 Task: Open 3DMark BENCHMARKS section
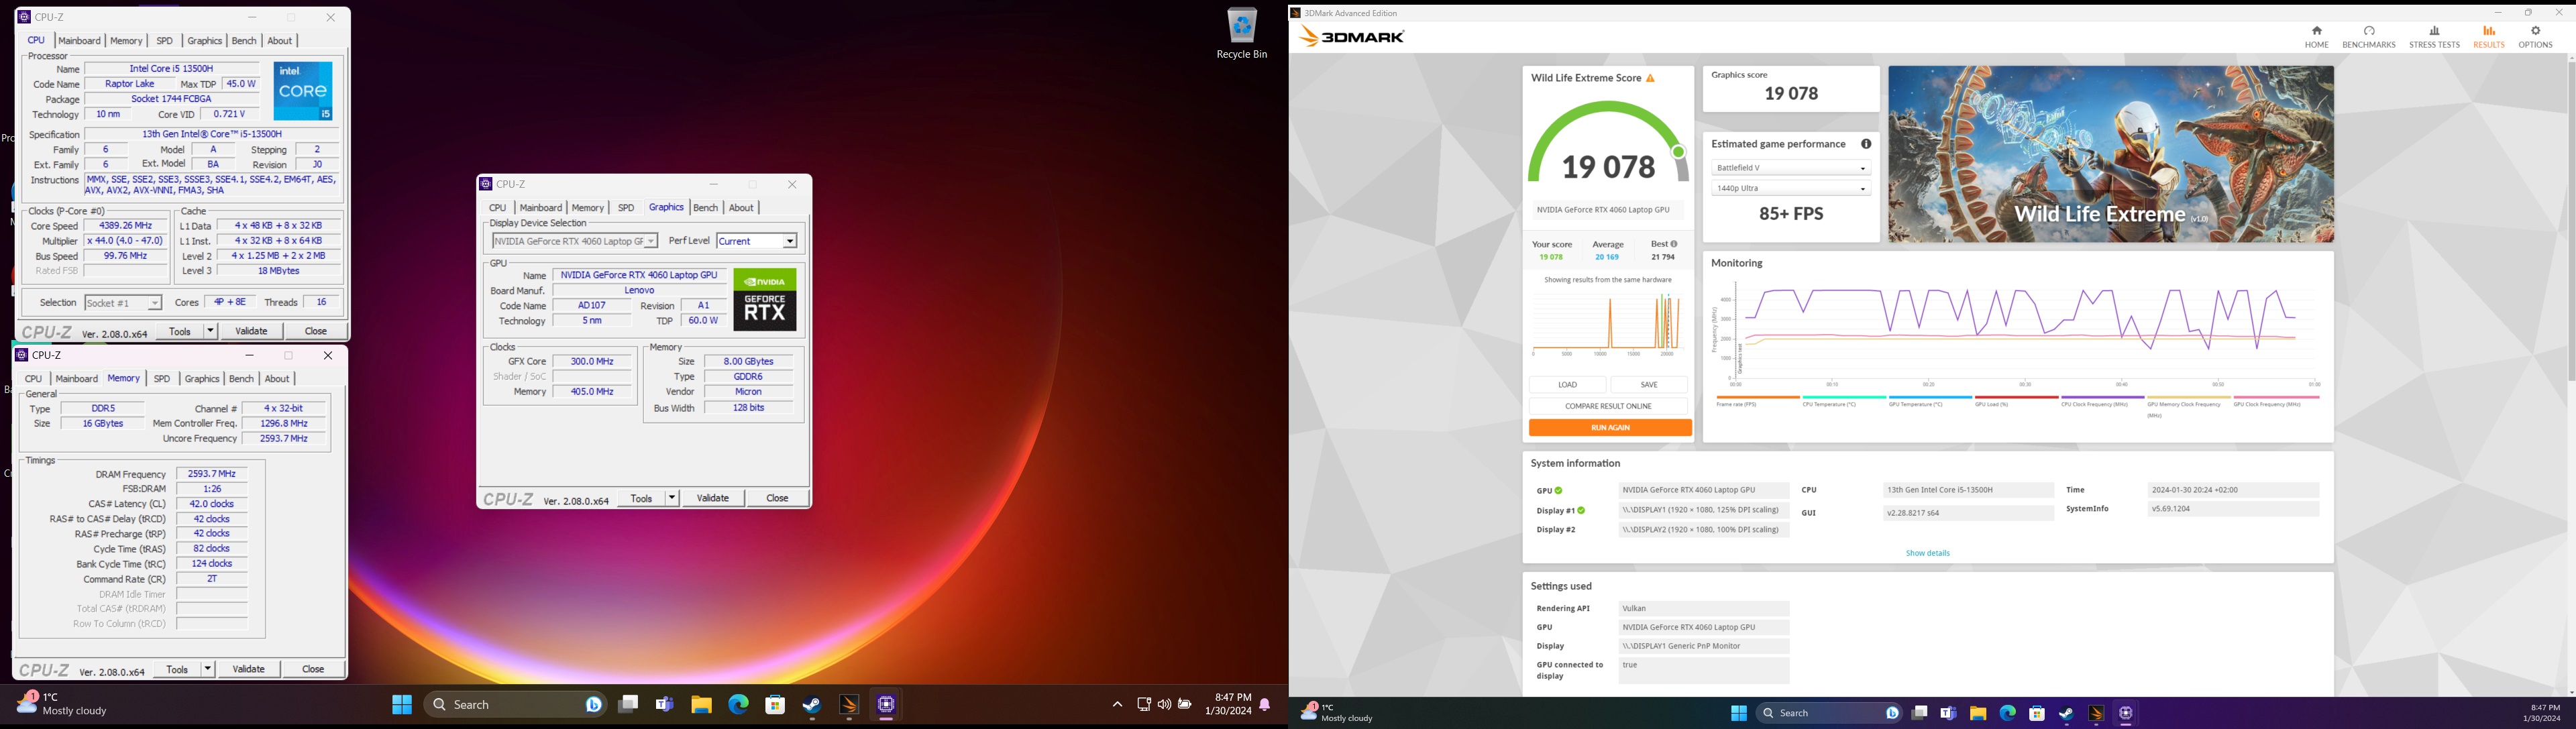point(2368,37)
